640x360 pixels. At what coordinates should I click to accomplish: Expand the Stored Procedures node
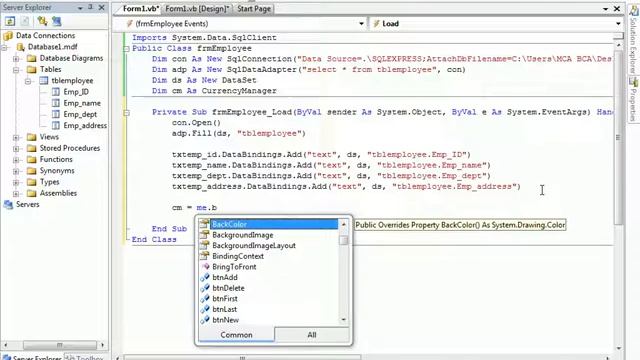coord(16,149)
